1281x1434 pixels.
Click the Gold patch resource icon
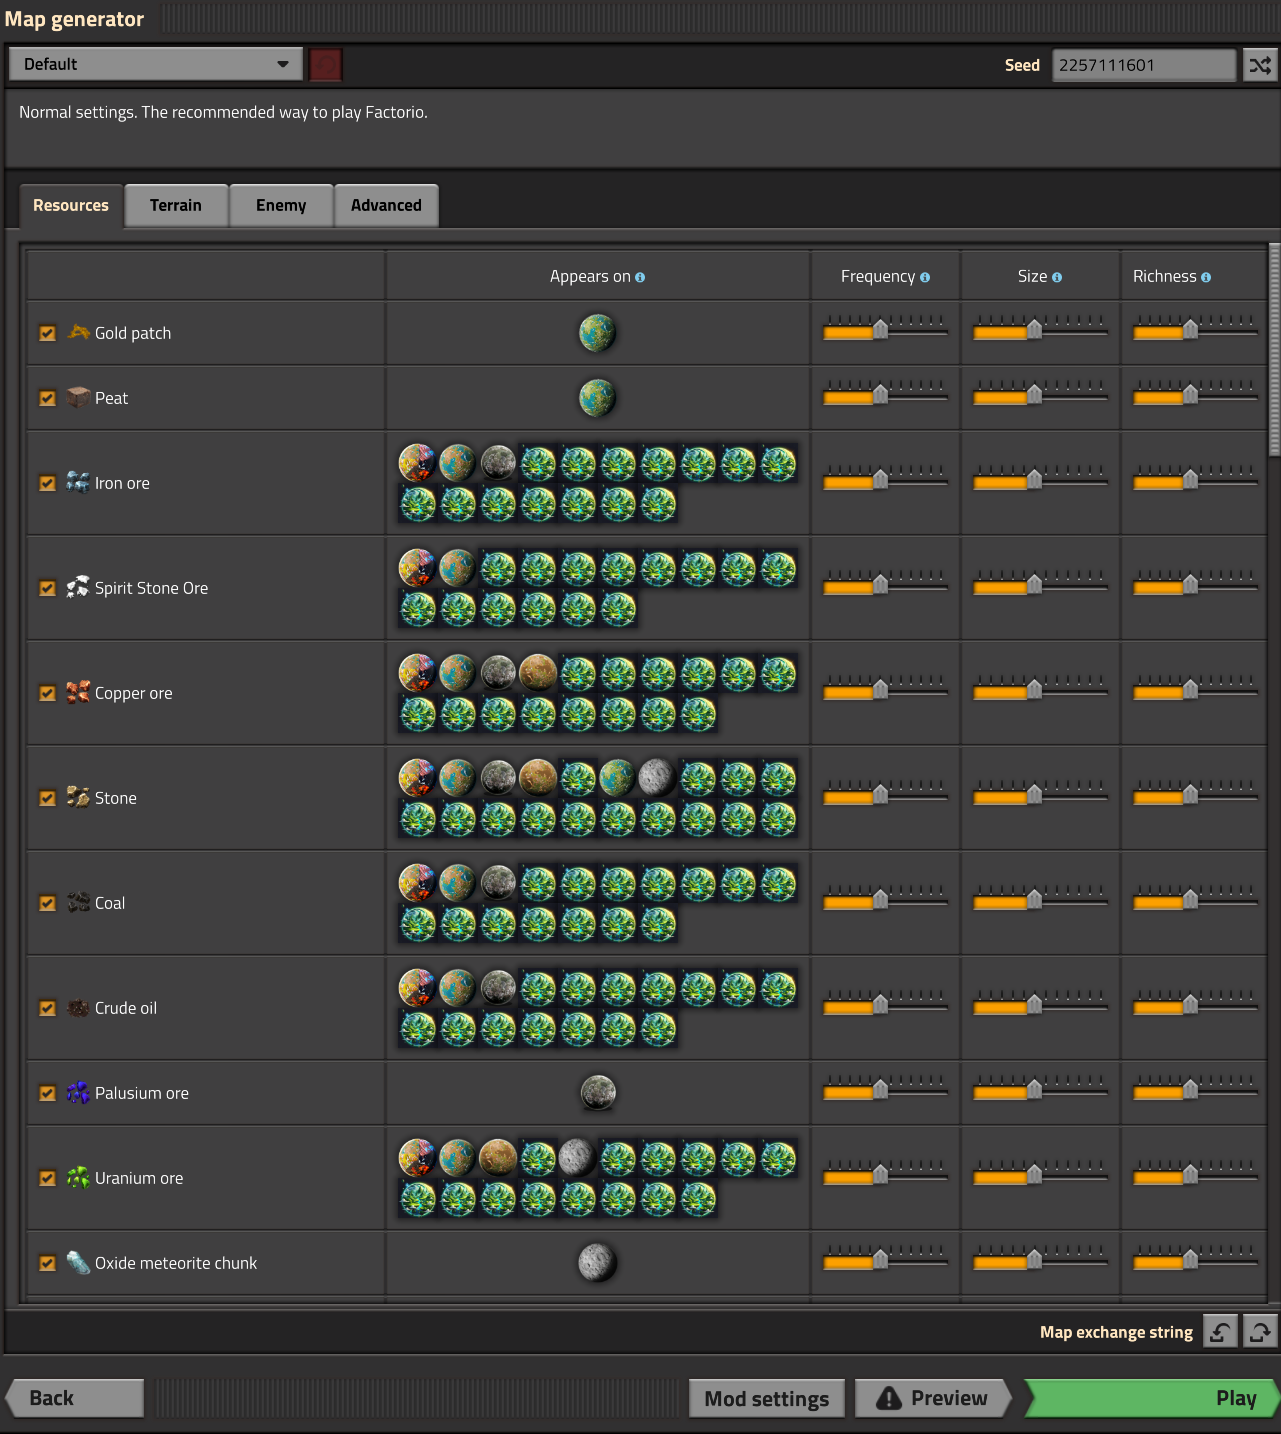(78, 332)
